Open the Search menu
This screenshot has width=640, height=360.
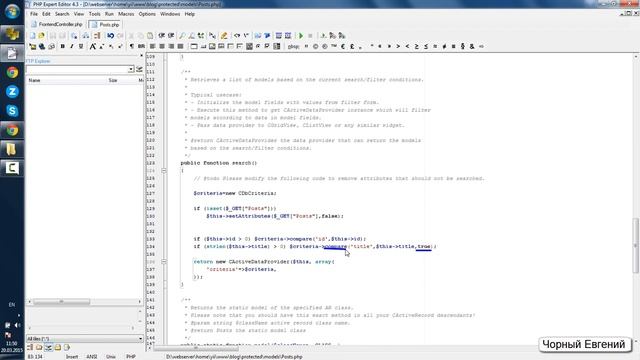[x=62, y=14]
